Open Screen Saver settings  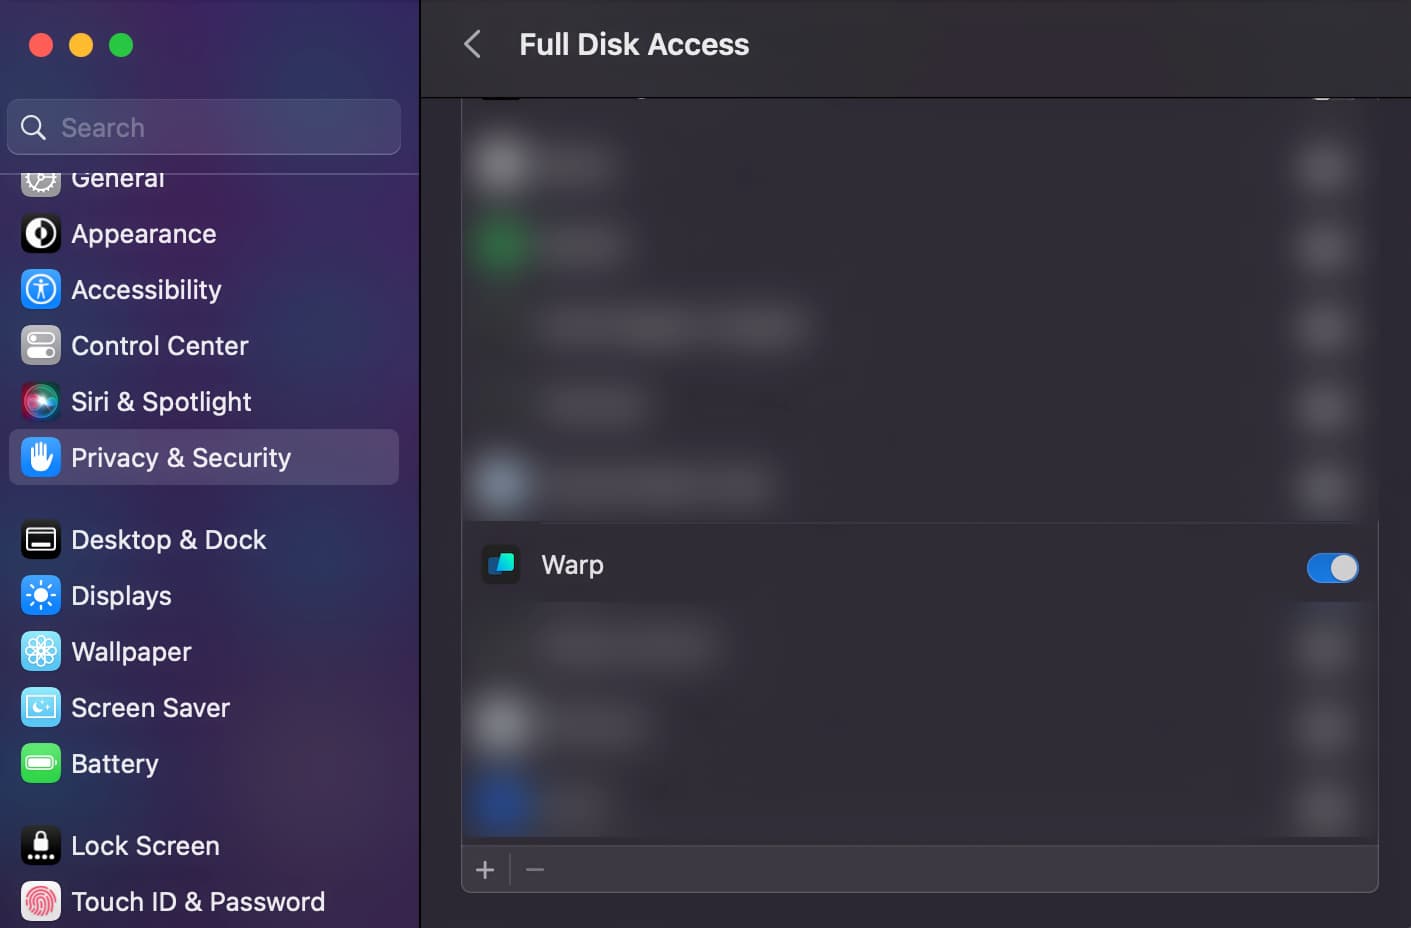(x=150, y=708)
